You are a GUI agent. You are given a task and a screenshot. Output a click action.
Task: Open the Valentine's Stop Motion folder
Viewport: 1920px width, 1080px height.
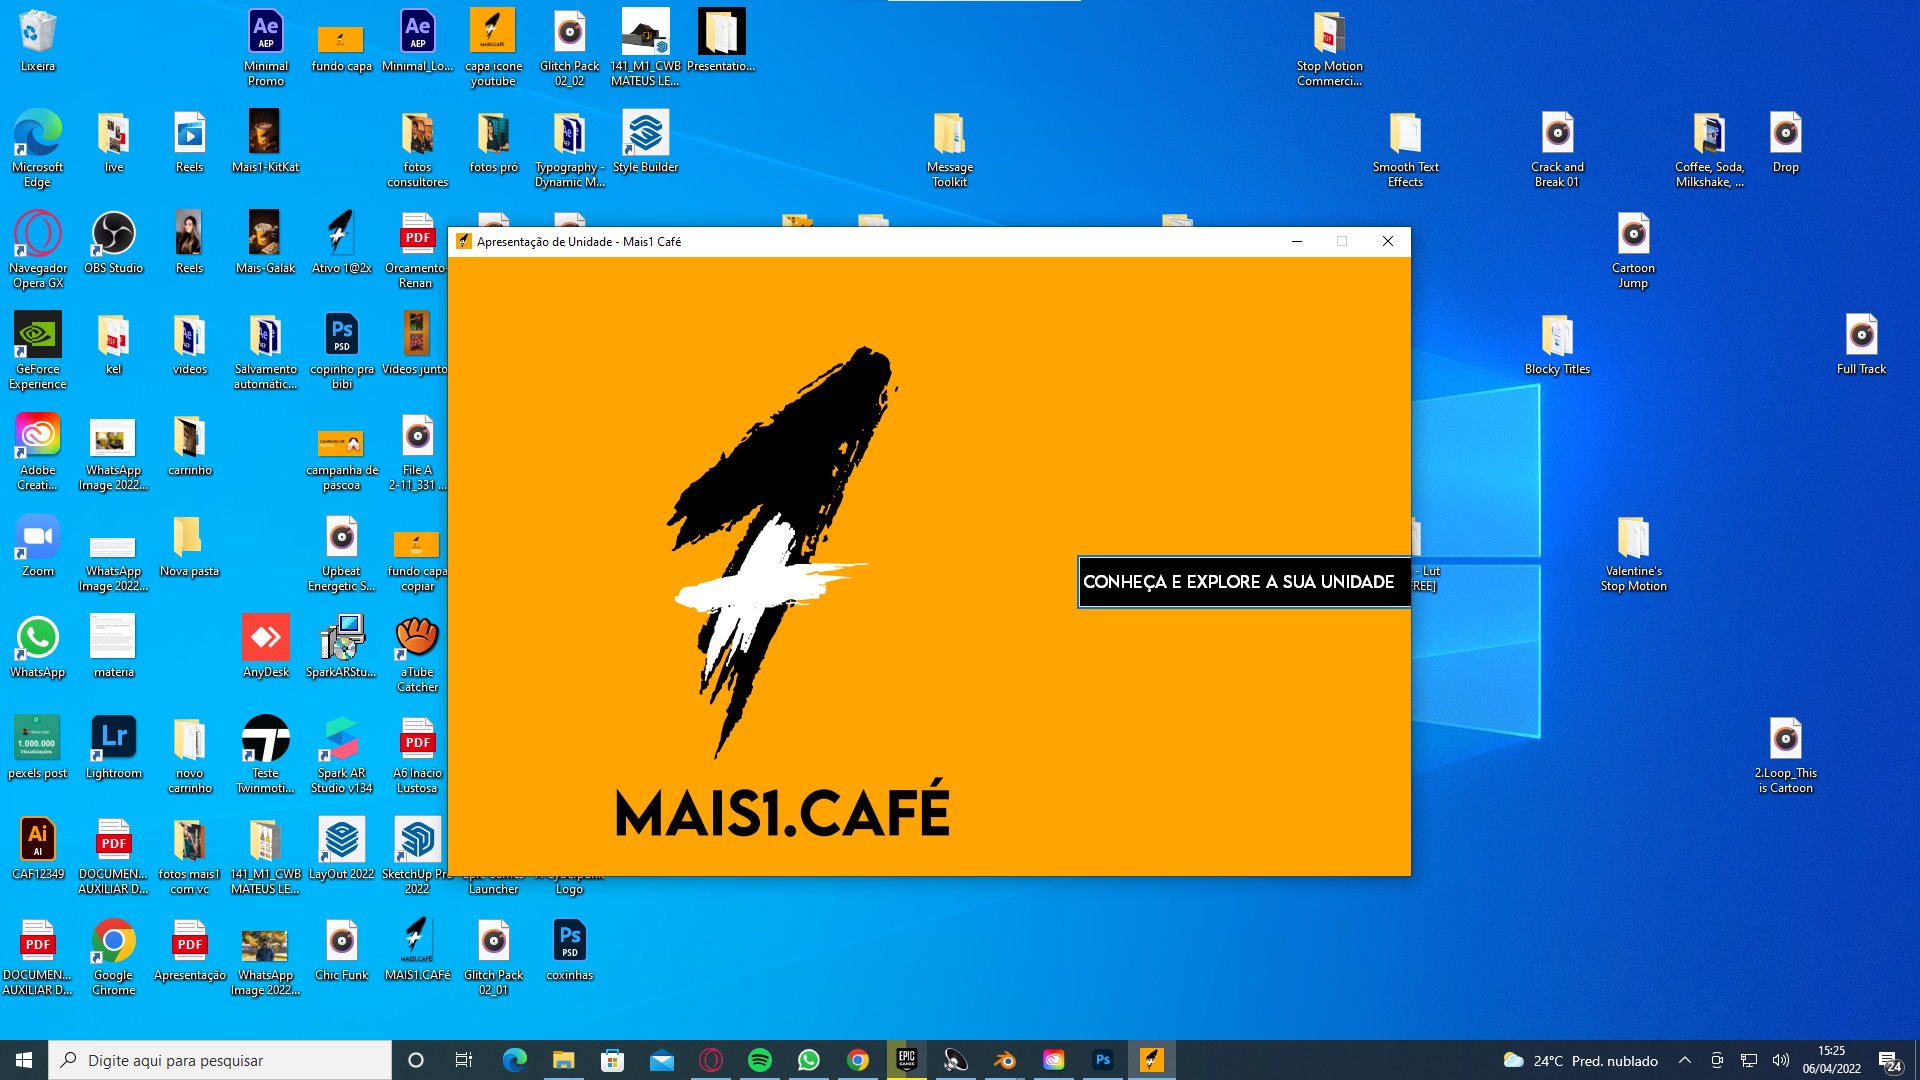pos(1633,553)
